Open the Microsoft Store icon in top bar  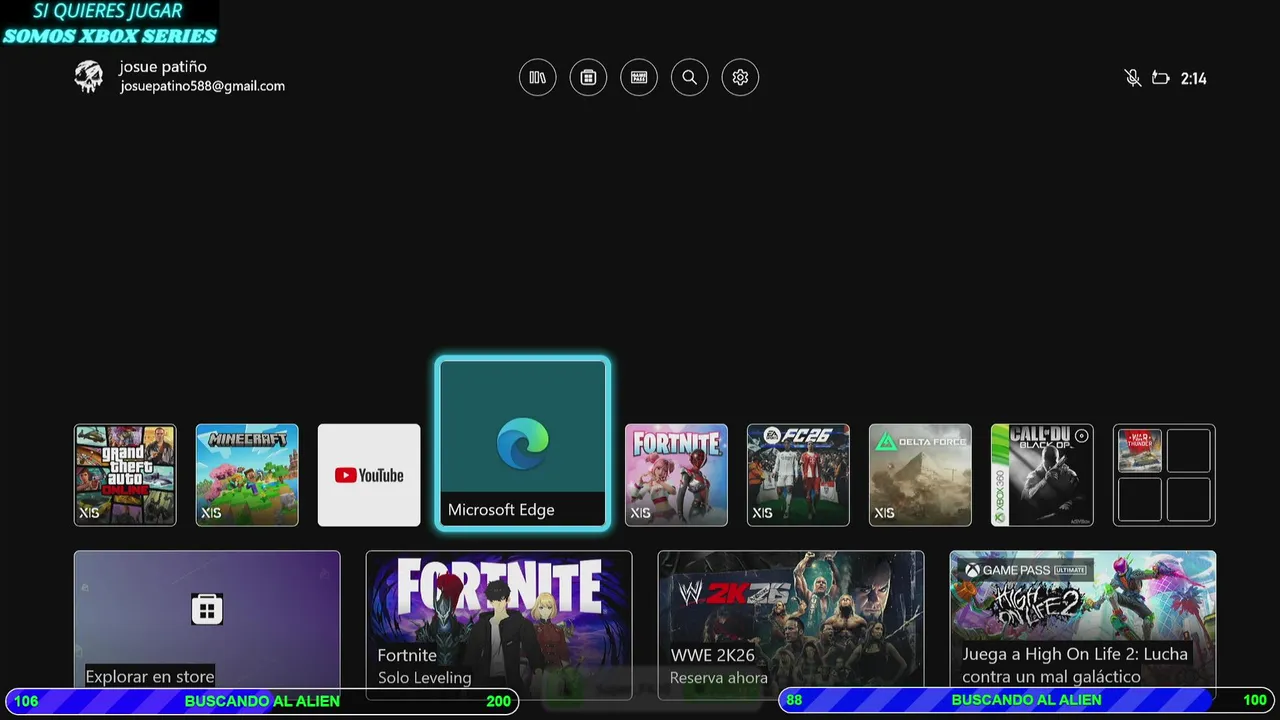click(x=588, y=77)
